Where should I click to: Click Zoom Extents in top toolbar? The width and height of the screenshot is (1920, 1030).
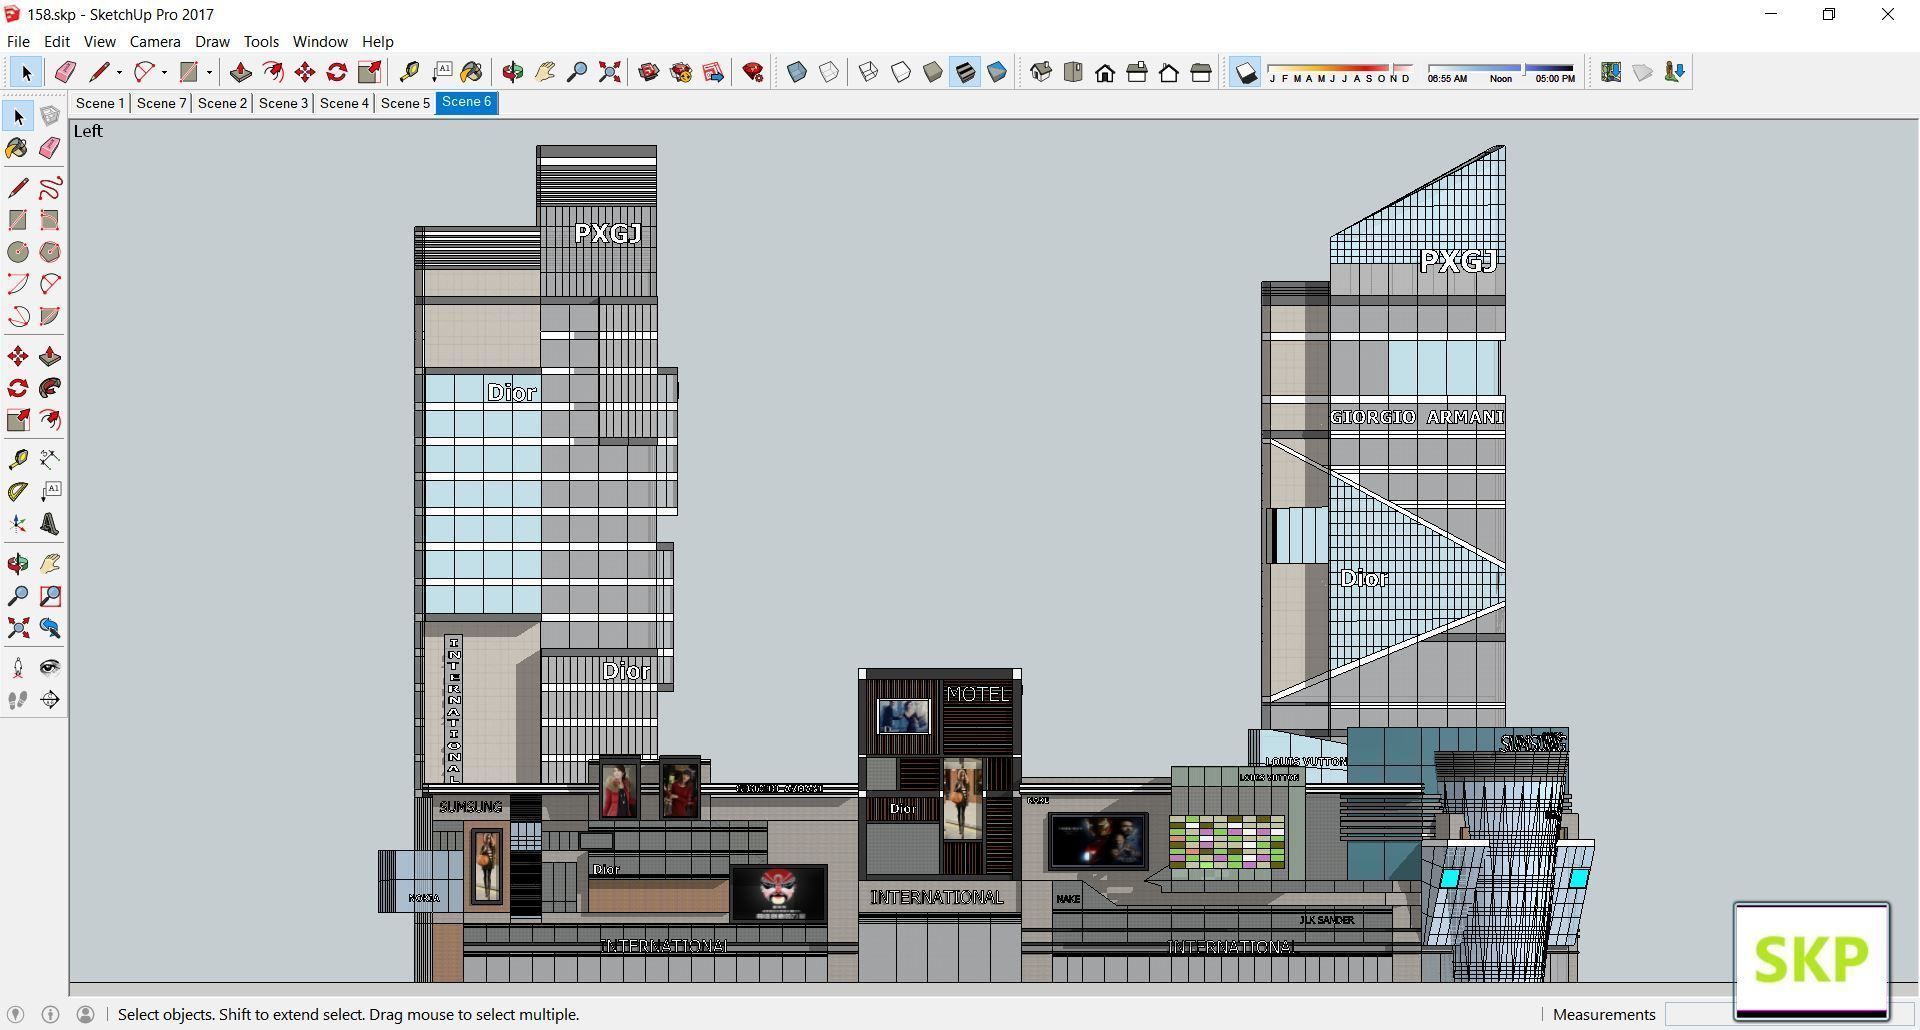(x=609, y=72)
